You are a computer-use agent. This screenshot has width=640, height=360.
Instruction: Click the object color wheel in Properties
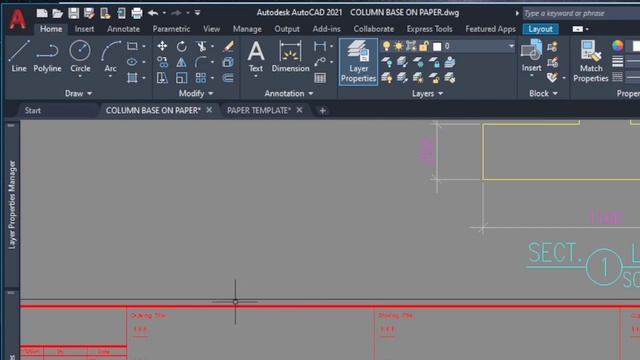point(618,46)
